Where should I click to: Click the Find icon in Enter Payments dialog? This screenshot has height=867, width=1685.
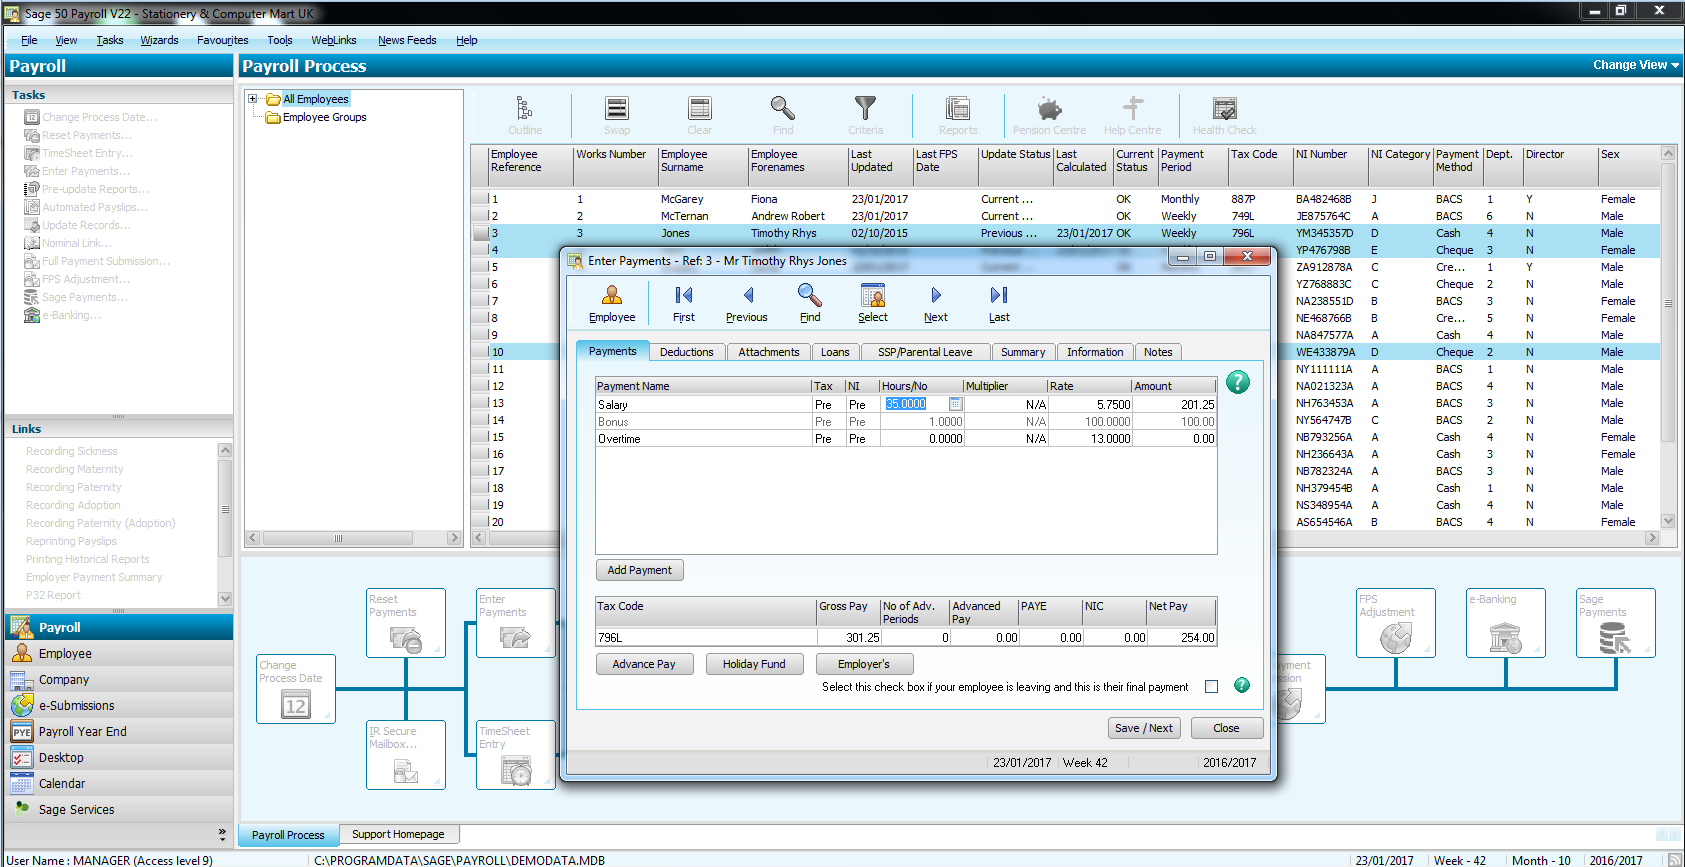tap(809, 303)
